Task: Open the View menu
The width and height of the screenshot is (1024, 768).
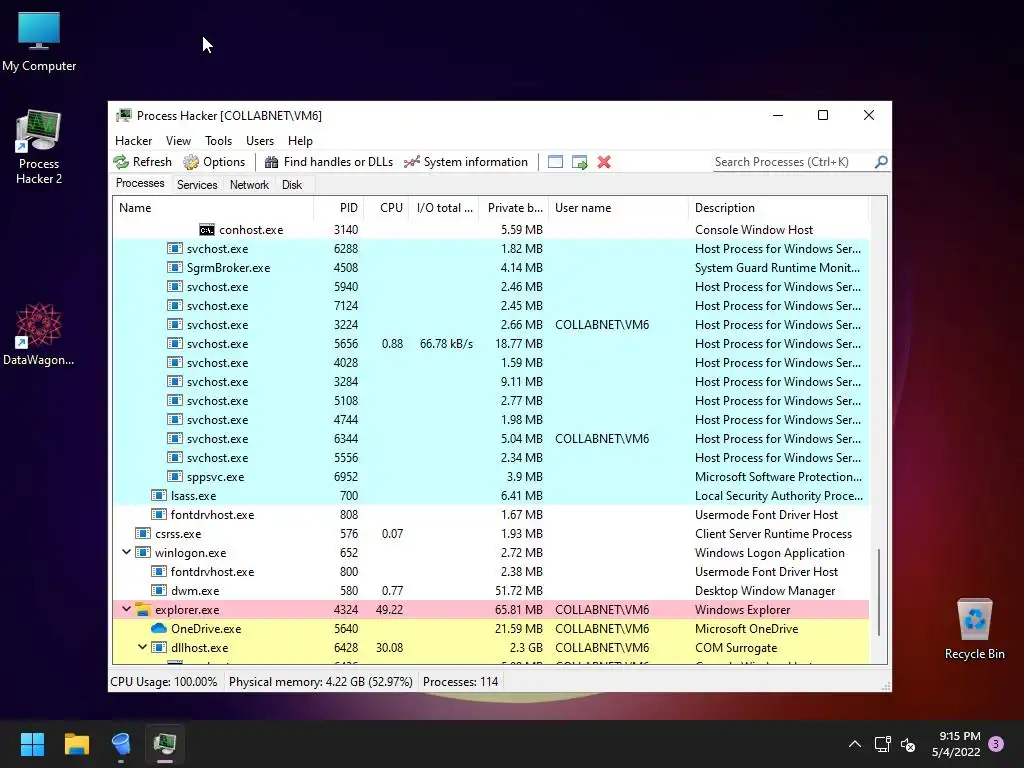Action: click(x=178, y=141)
